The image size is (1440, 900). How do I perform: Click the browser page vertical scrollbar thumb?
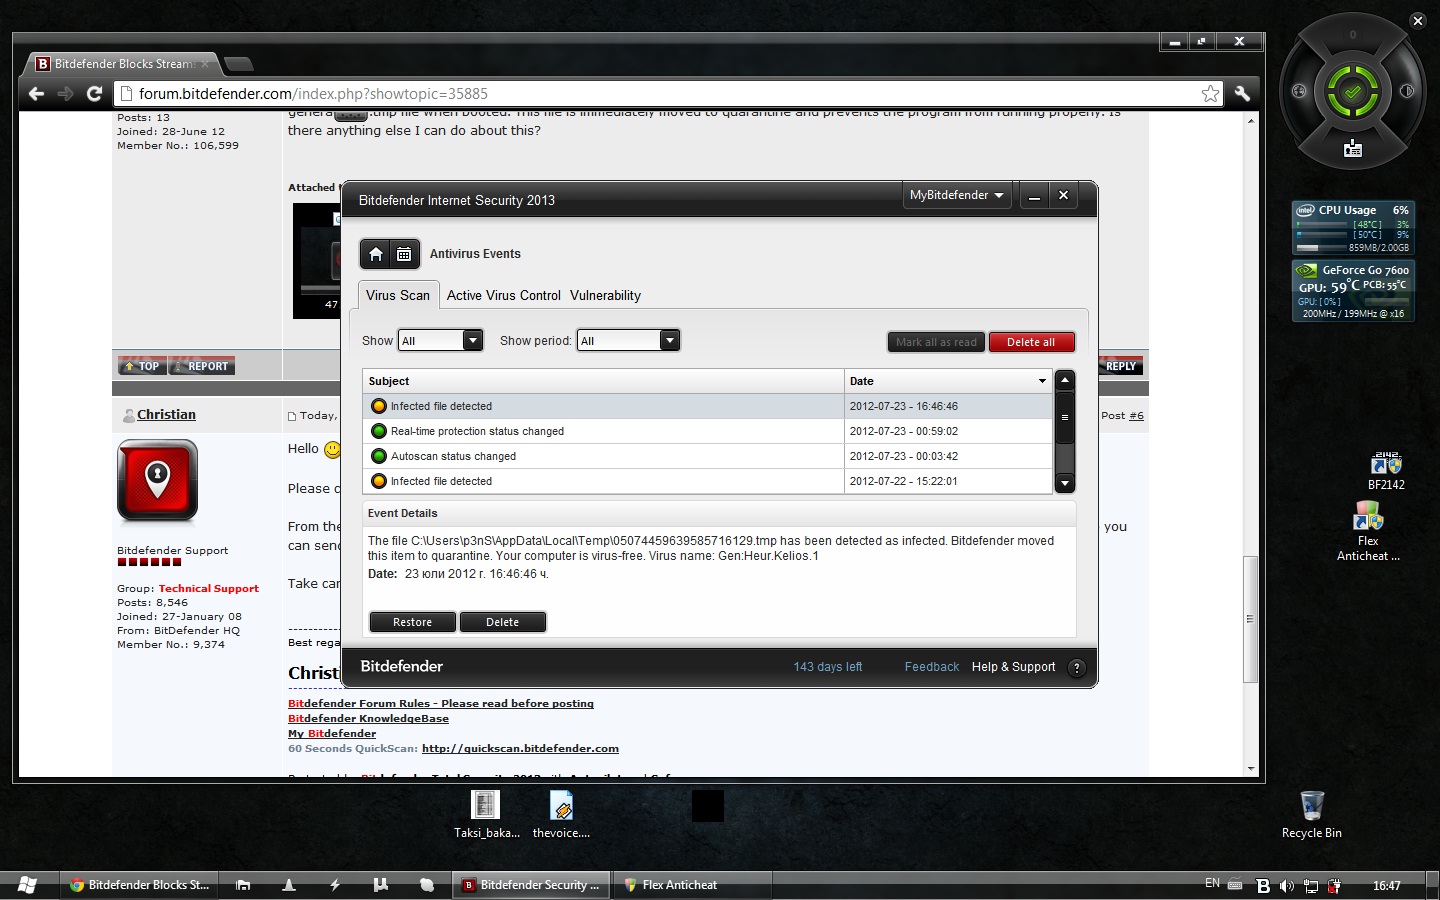(x=1250, y=618)
